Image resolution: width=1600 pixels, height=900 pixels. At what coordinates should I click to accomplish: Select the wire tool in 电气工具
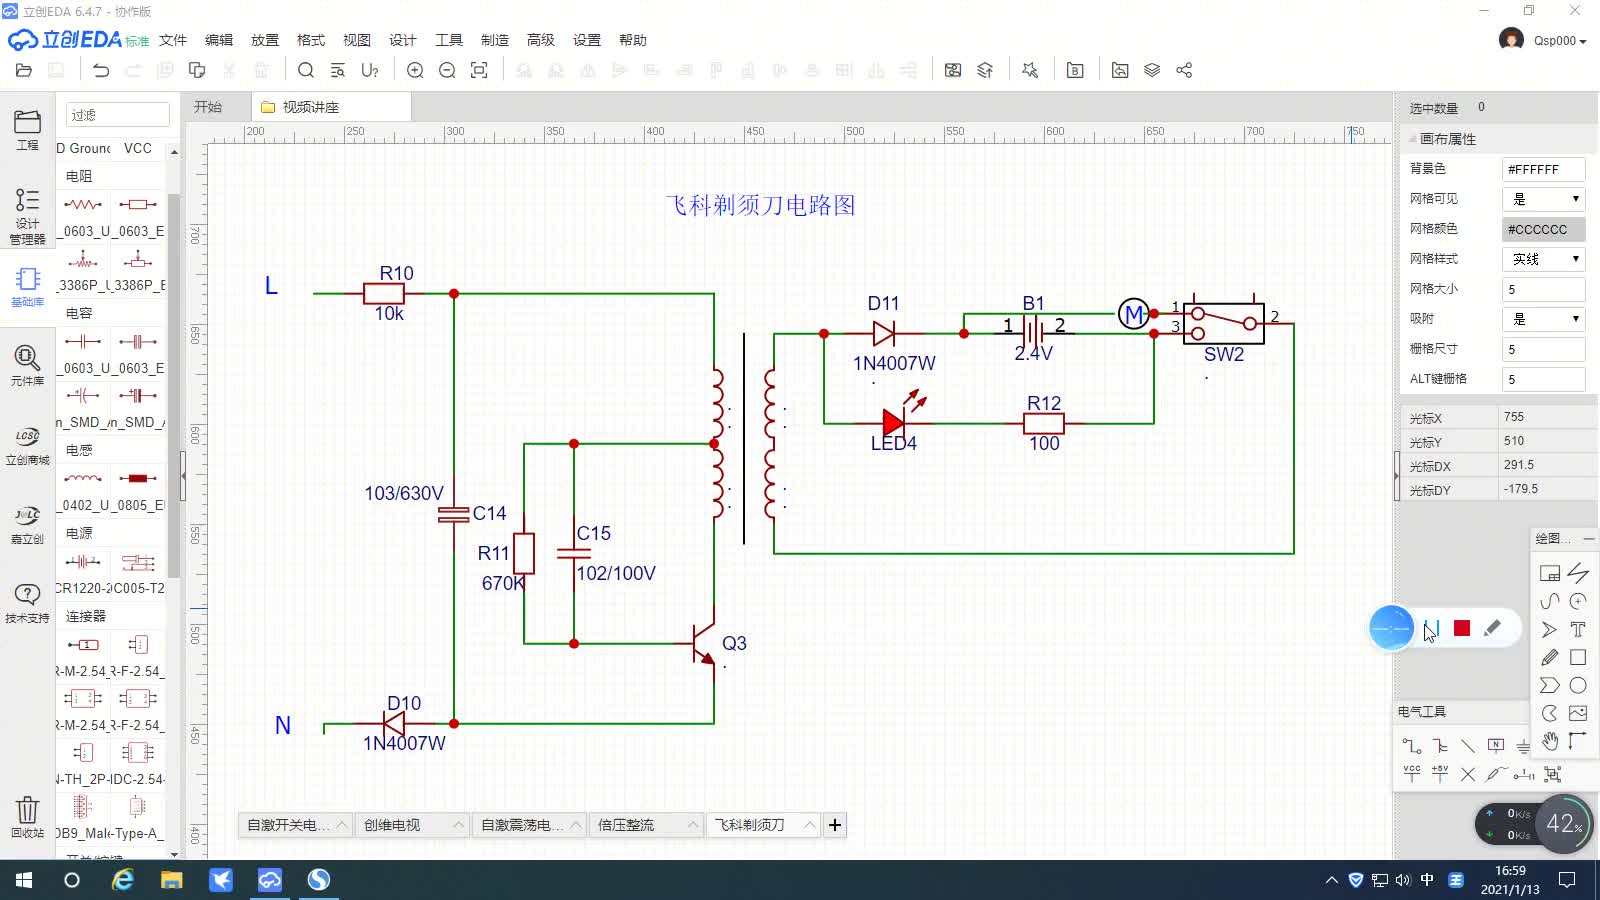[1412, 746]
